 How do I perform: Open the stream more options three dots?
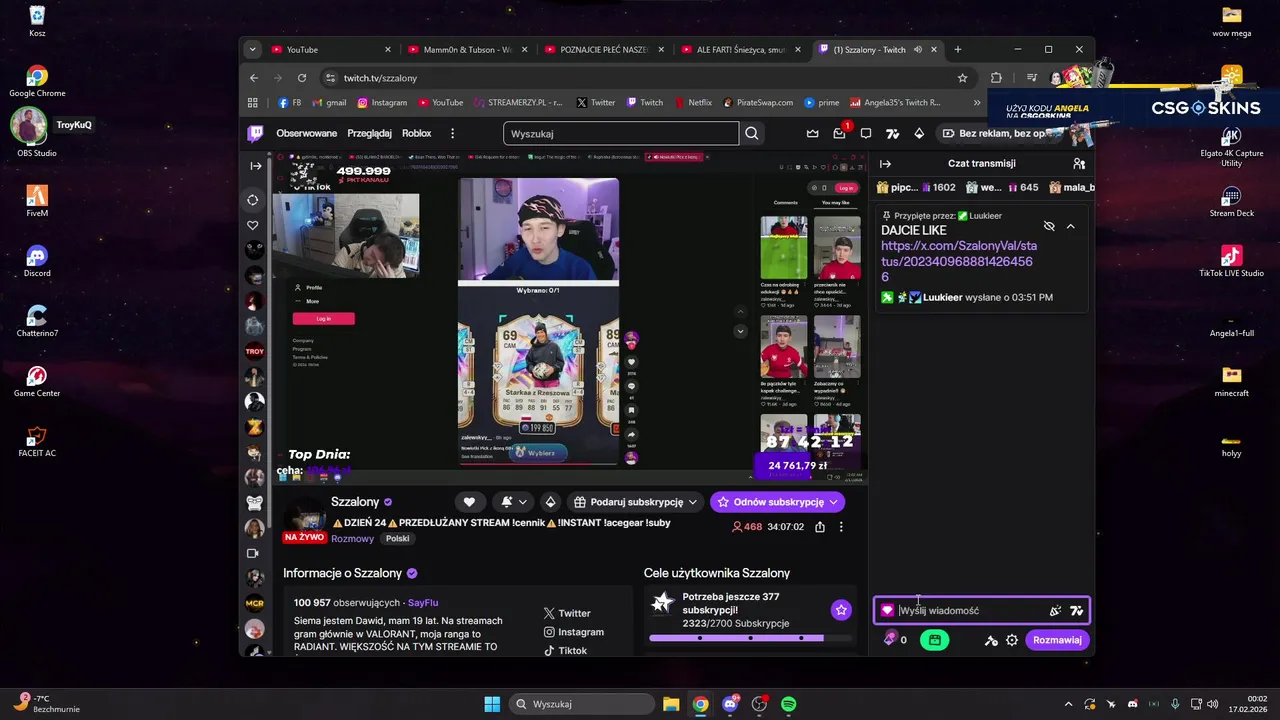click(841, 527)
